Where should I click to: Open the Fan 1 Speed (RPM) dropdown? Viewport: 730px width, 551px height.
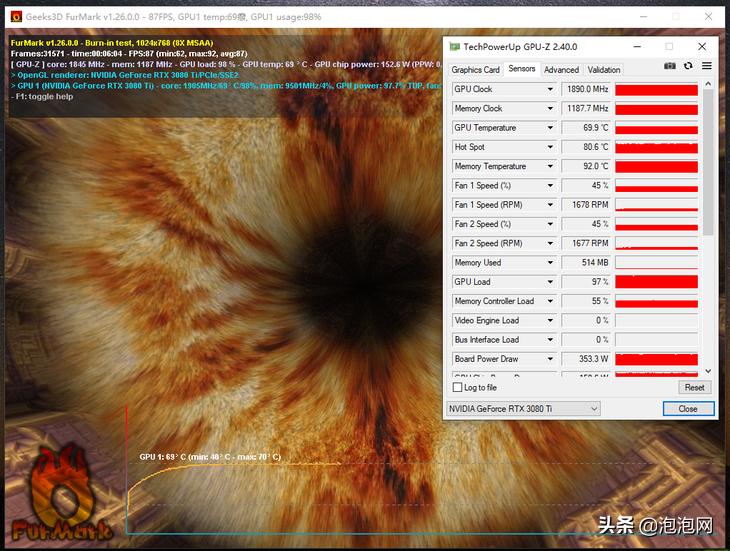(550, 205)
